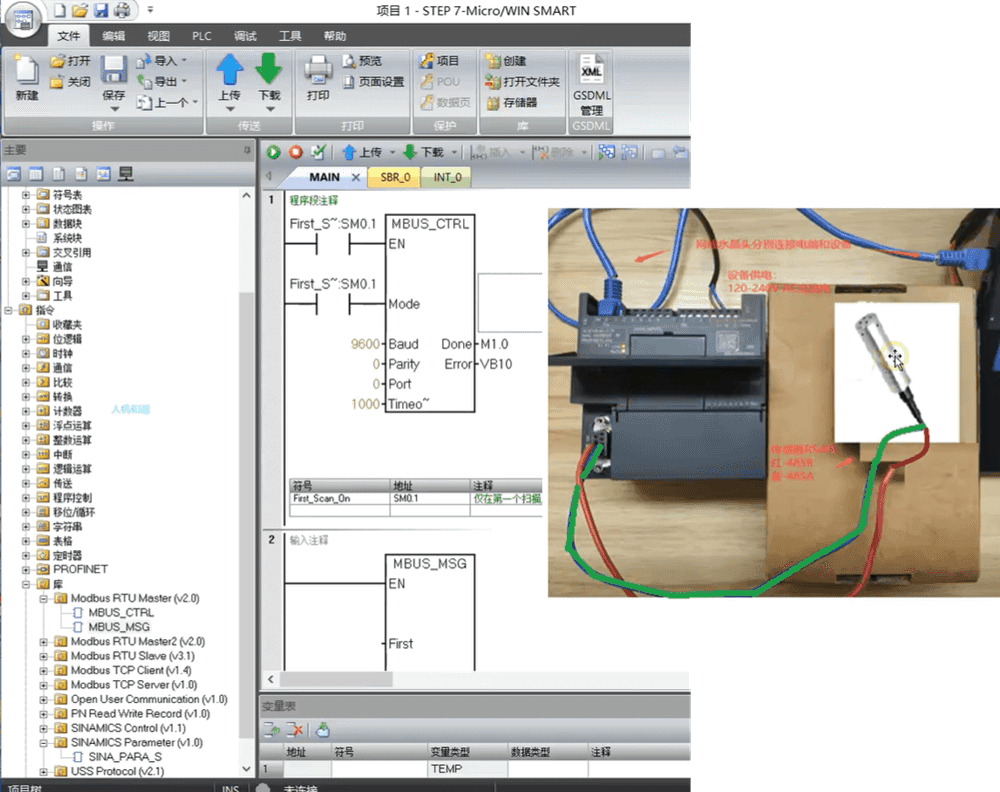Click the Page Setup button
Viewport: 1000px width, 792px height.
(372, 82)
